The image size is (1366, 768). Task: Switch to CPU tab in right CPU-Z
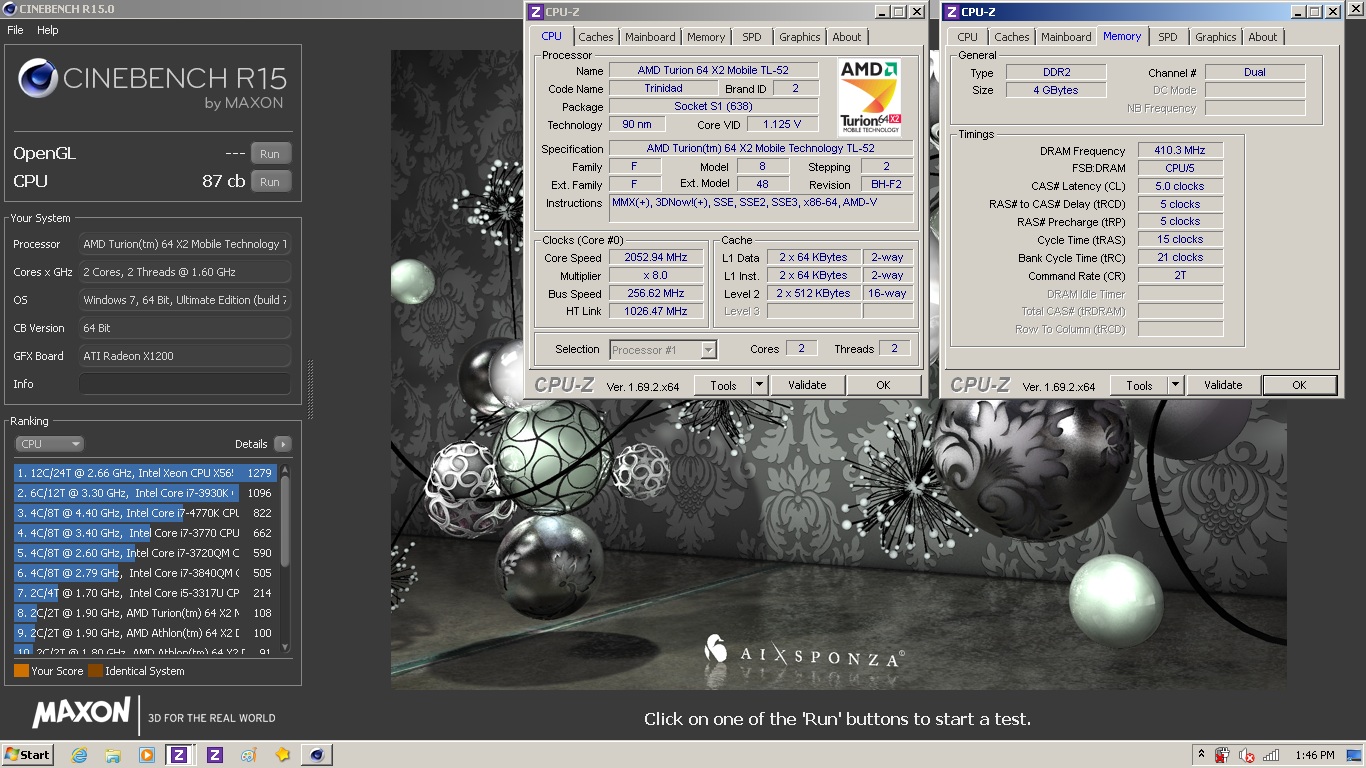click(x=968, y=37)
